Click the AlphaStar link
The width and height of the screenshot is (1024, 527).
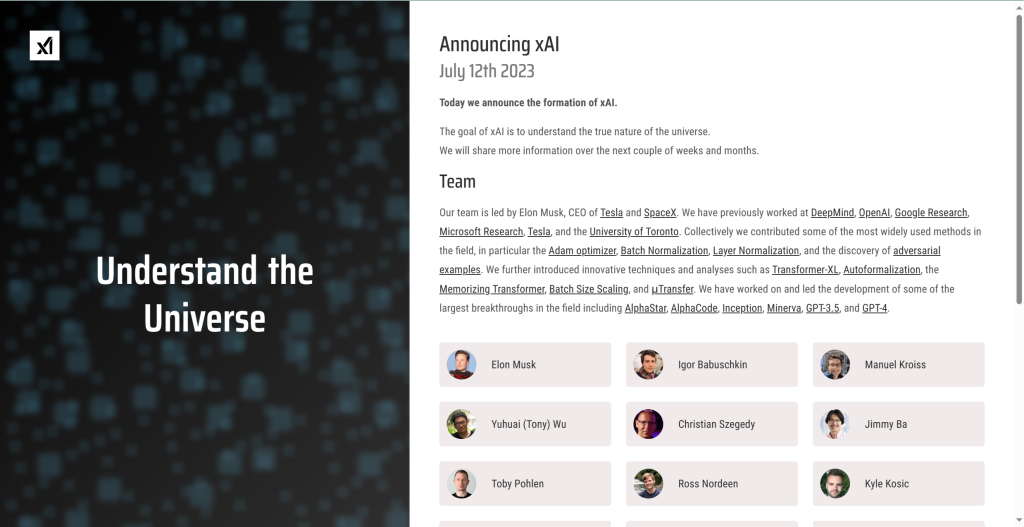click(x=645, y=308)
